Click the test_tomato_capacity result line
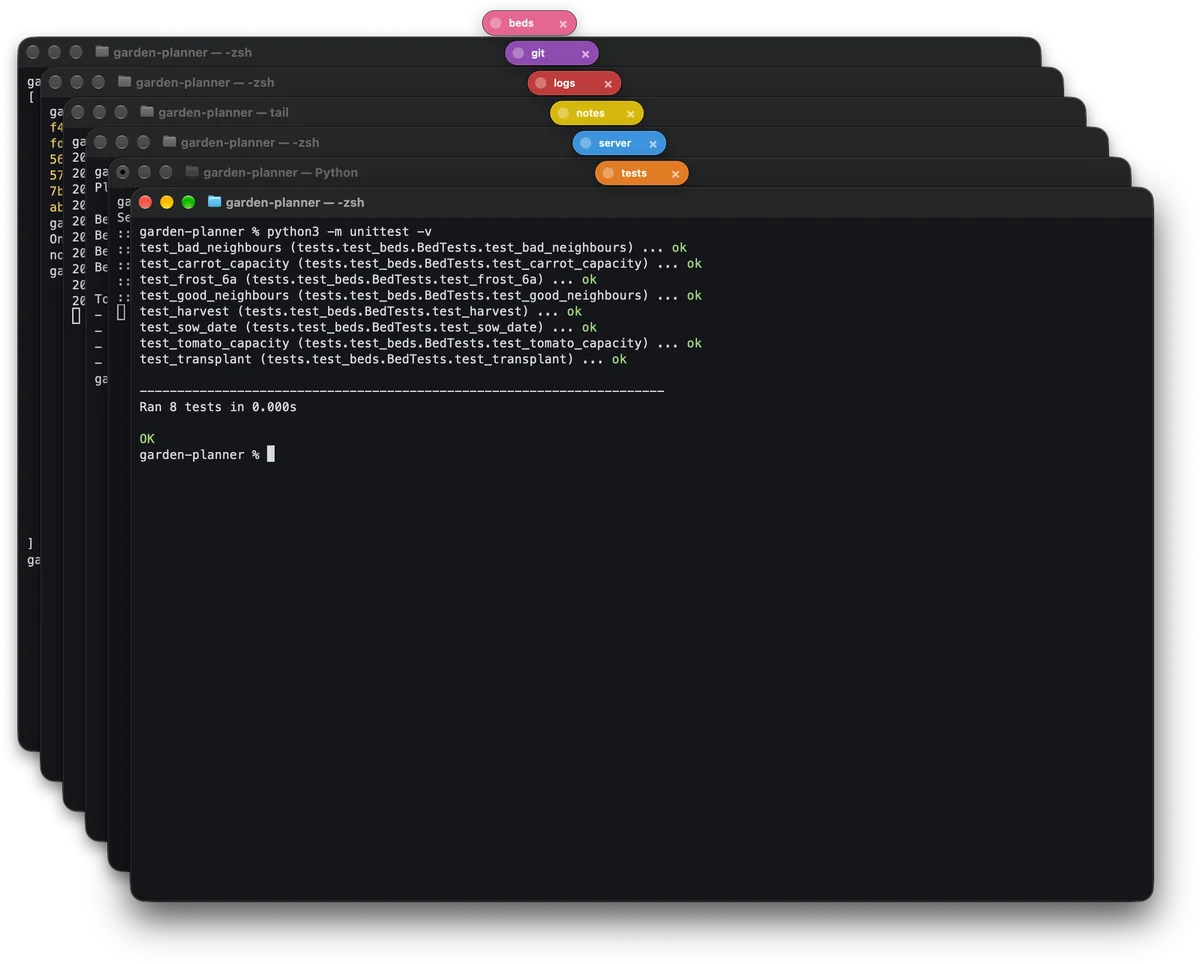 (x=421, y=343)
